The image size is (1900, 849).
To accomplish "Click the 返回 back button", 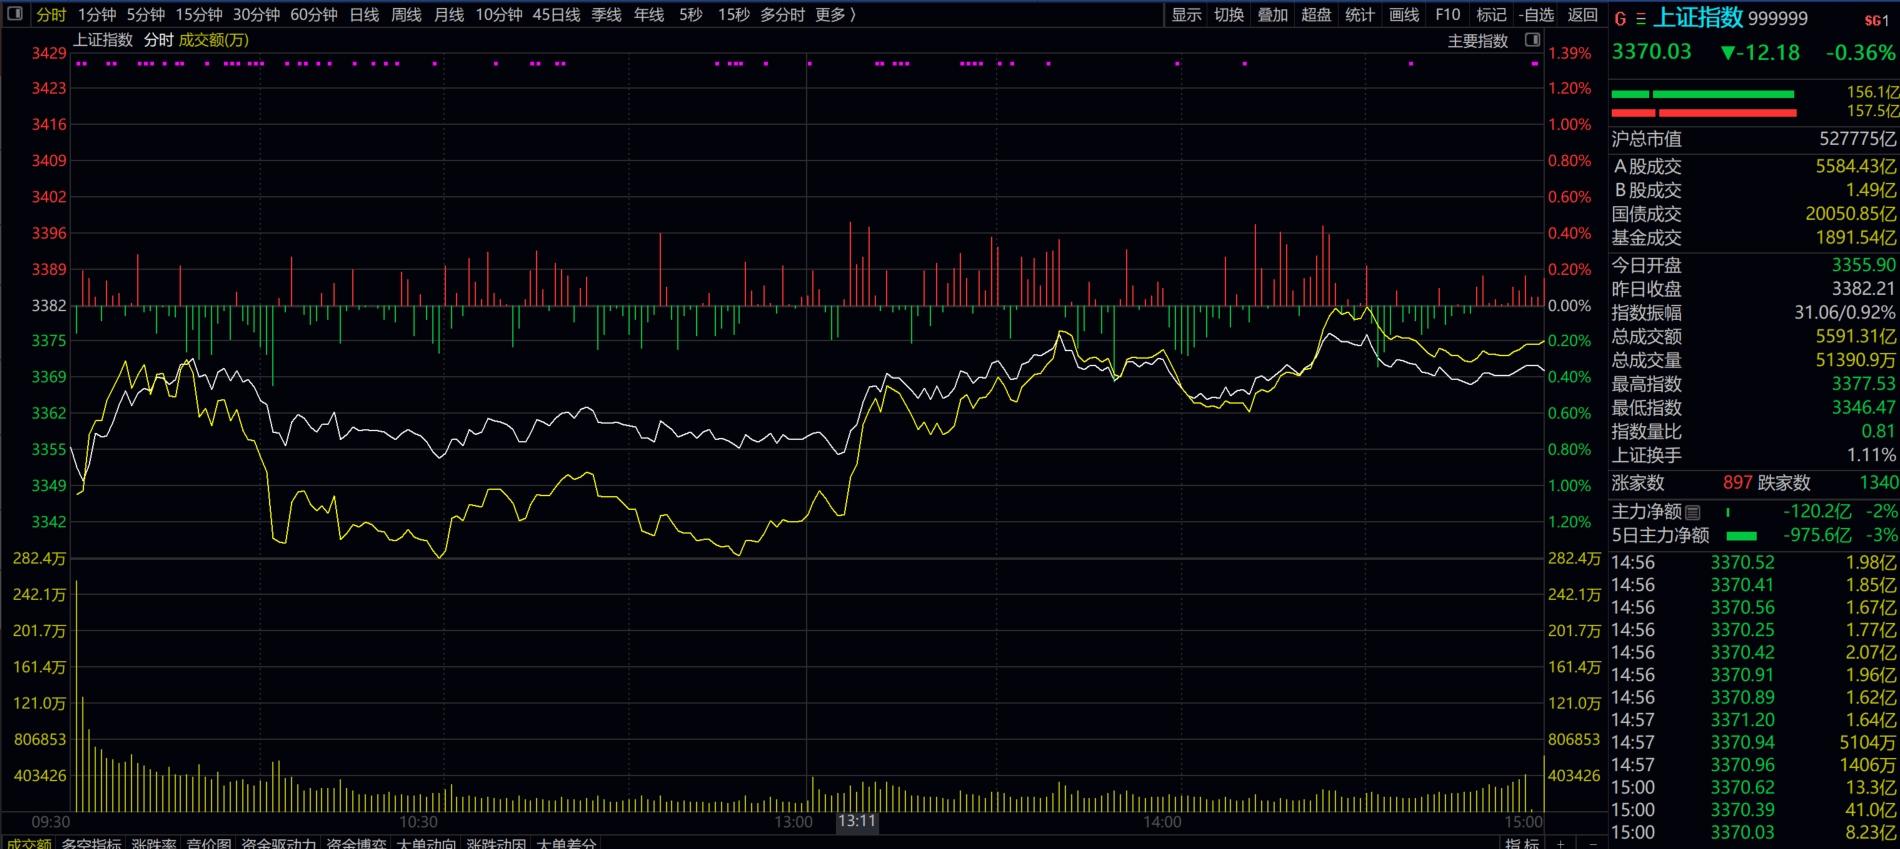I will (x=1582, y=15).
